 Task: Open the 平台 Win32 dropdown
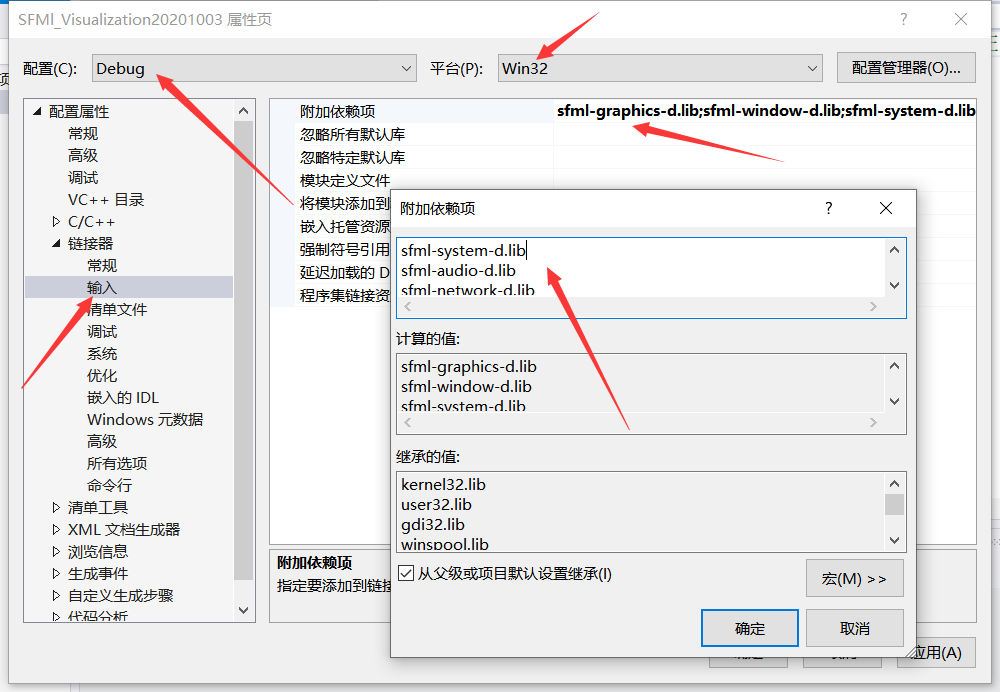660,68
